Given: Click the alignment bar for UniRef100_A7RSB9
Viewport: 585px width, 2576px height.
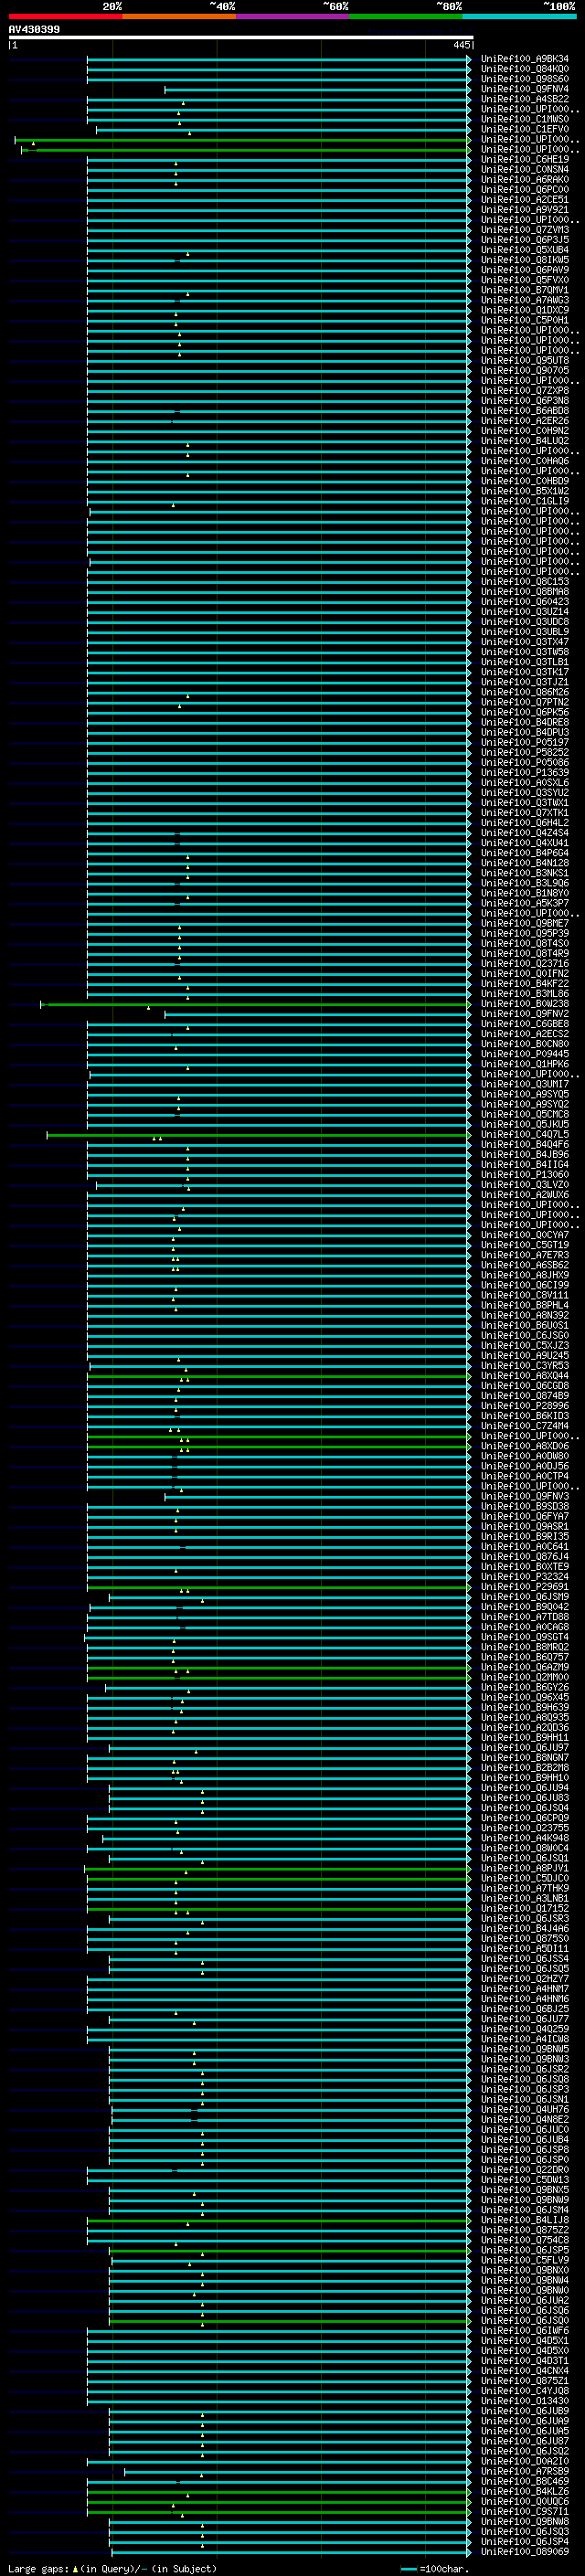Looking at the screenshot, I should click(x=297, y=2472).
